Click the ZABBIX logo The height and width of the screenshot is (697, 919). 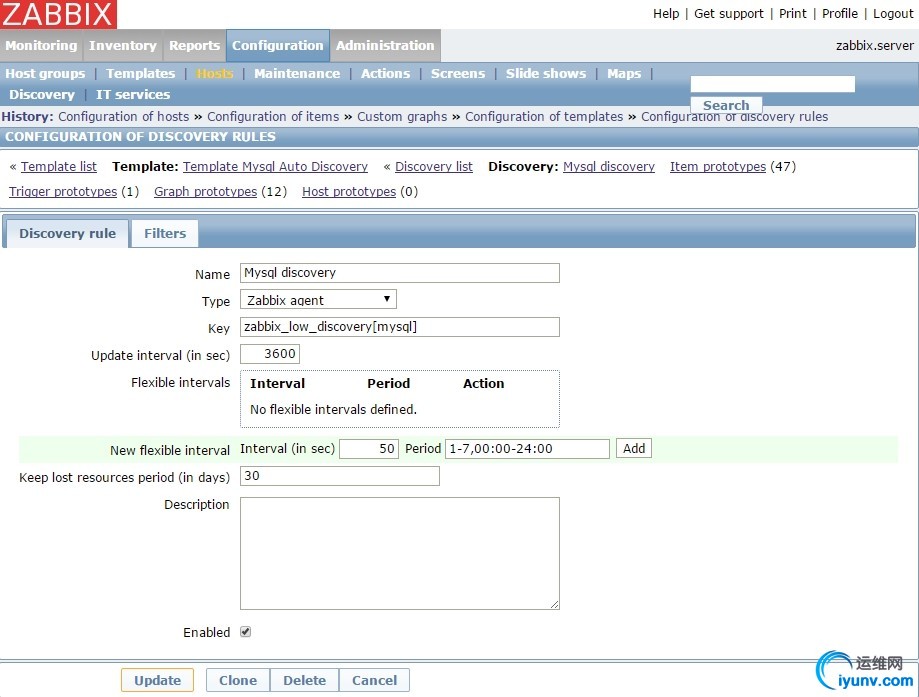(x=58, y=14)
